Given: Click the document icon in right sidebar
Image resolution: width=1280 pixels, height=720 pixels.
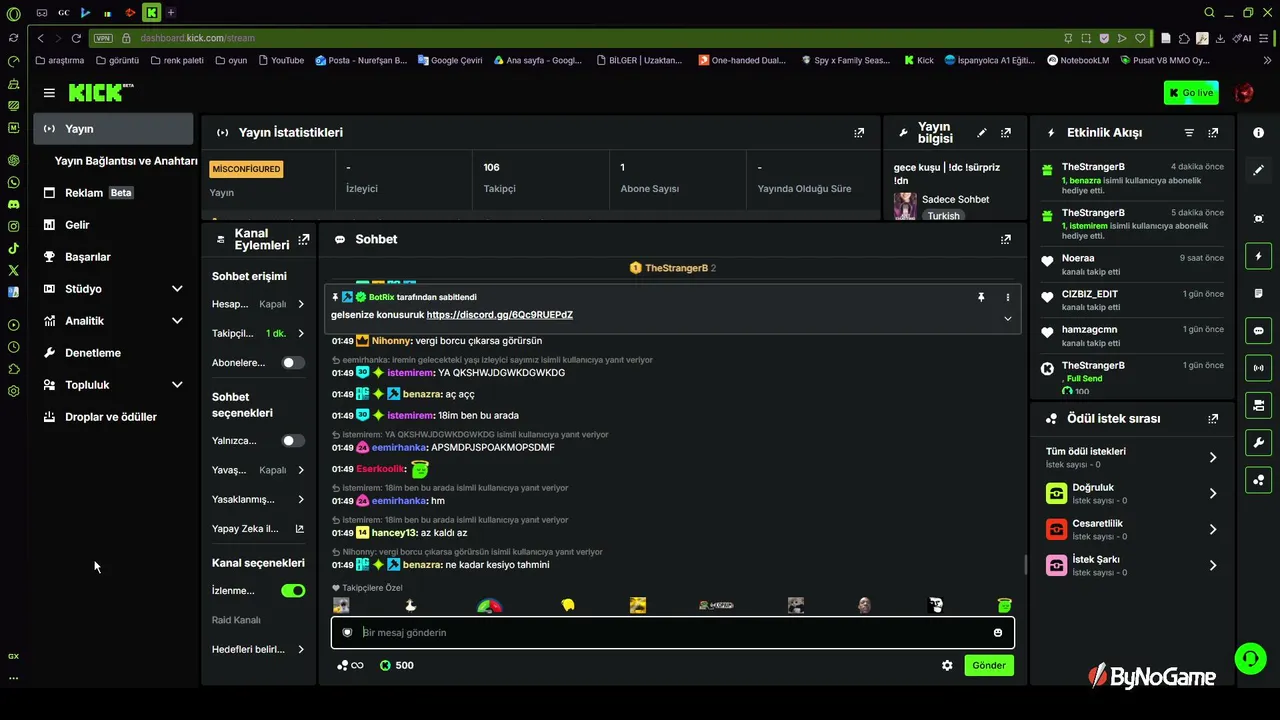Looking at the screenshot, I should point(1258,293).
